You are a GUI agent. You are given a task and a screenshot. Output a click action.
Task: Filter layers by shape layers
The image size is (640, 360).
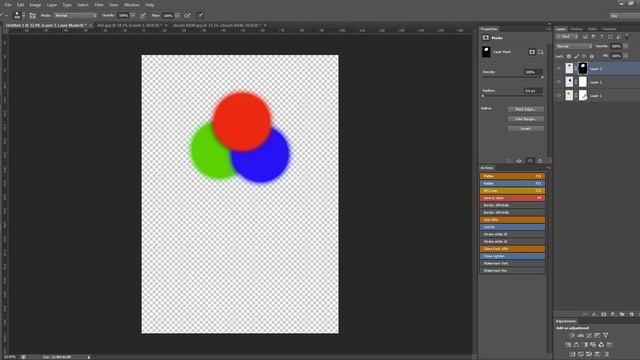click(610, 37)
